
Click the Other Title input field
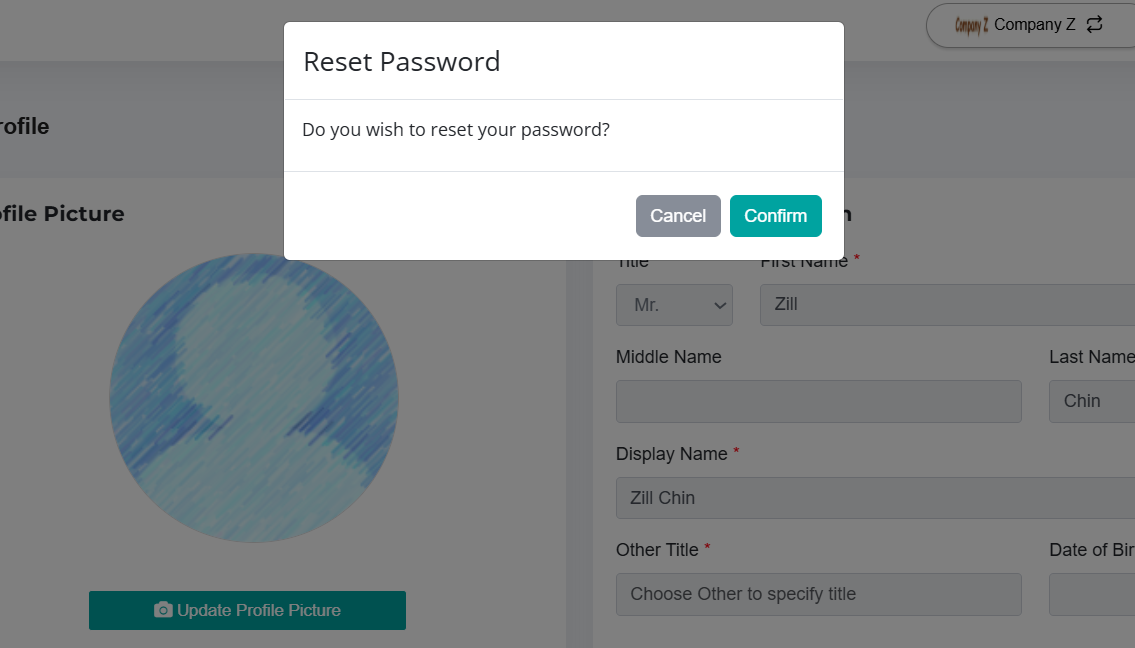click(x=819, y=594)
